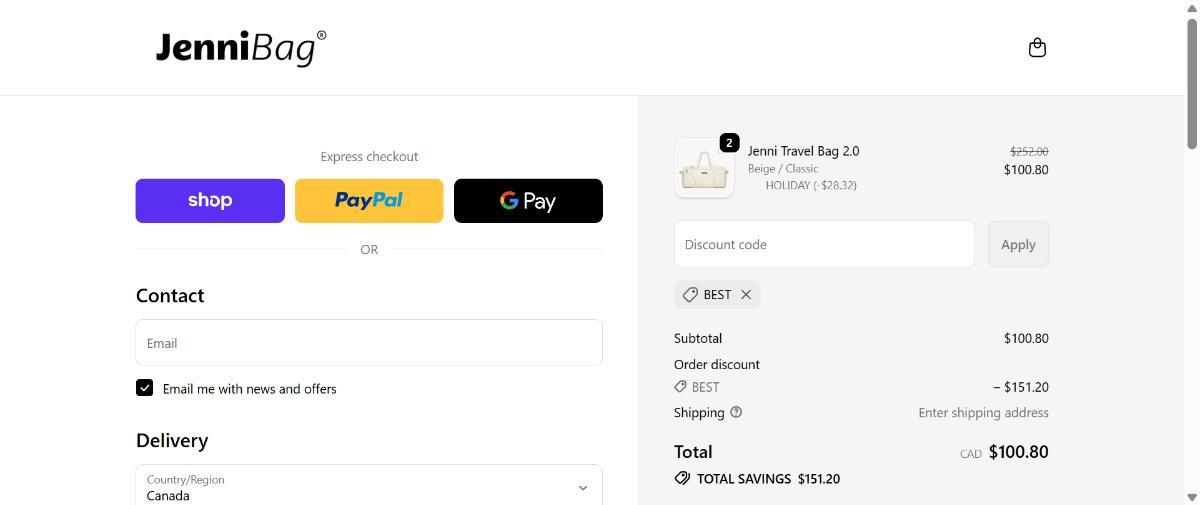
Task: Click into the Discount code field
Action: pos(824,244)
